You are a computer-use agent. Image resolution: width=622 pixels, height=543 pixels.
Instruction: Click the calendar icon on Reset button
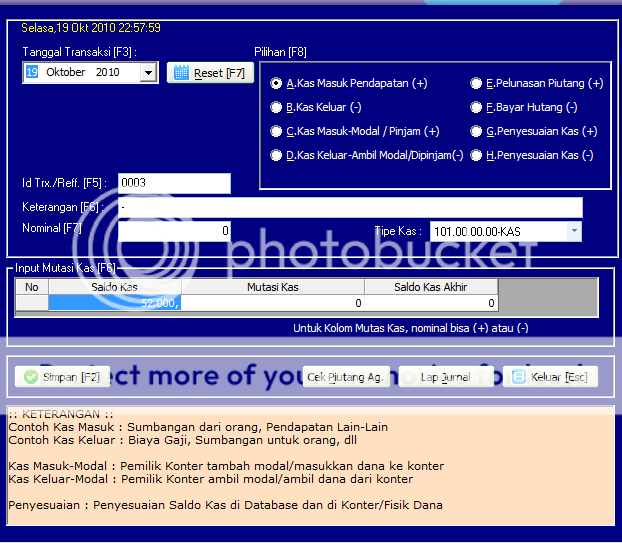[x=181, y=73]
